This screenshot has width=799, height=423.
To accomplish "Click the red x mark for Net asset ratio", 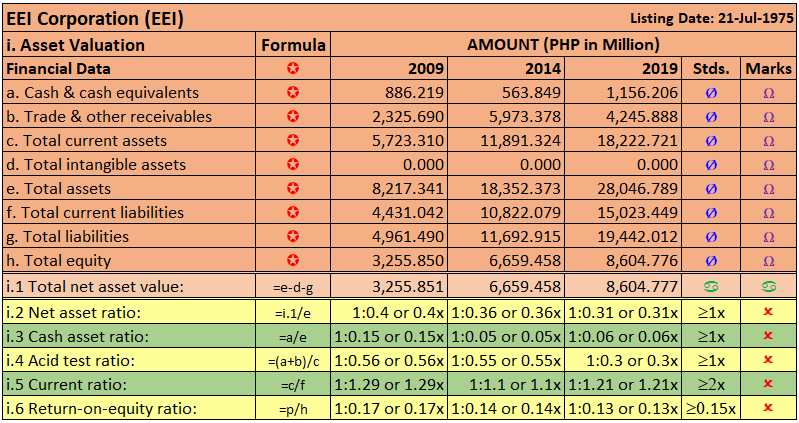I will [x=768, y=311].
